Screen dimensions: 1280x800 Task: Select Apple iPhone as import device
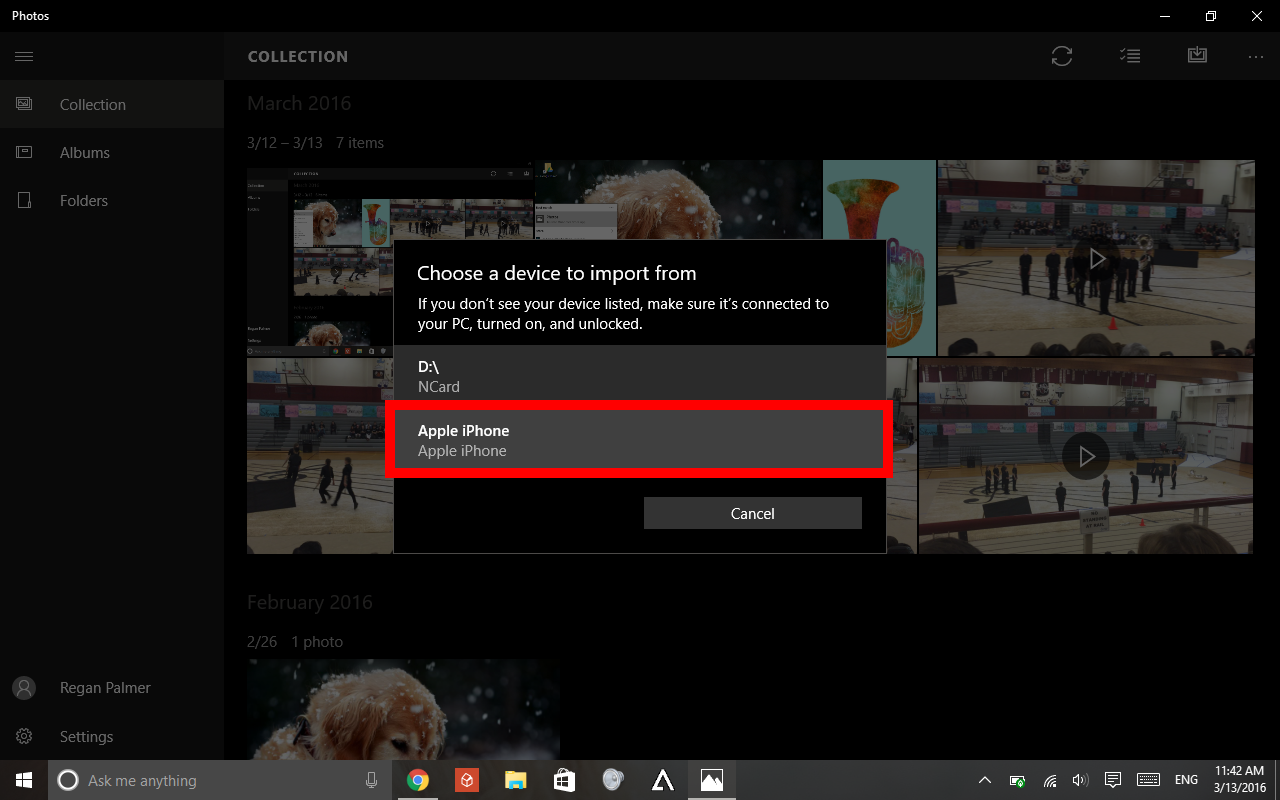pos(640,440)
